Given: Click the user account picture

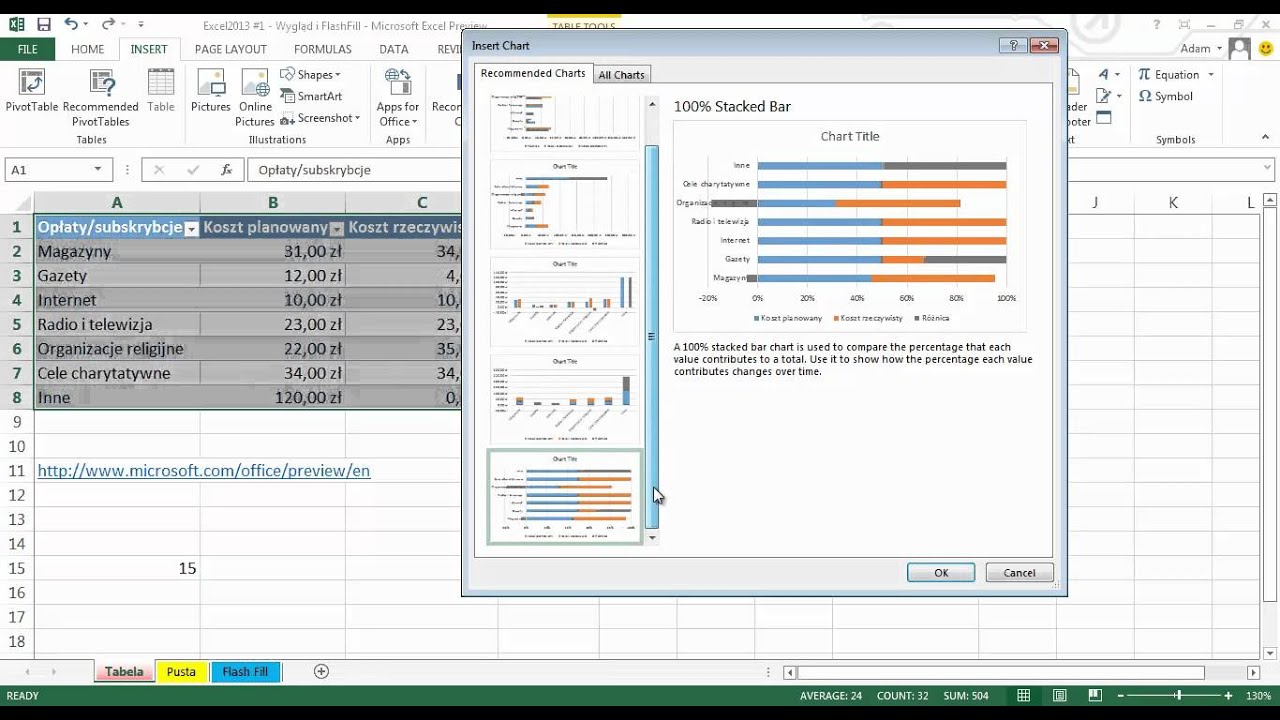Looking at the screenshot, I should (1240, 48).
